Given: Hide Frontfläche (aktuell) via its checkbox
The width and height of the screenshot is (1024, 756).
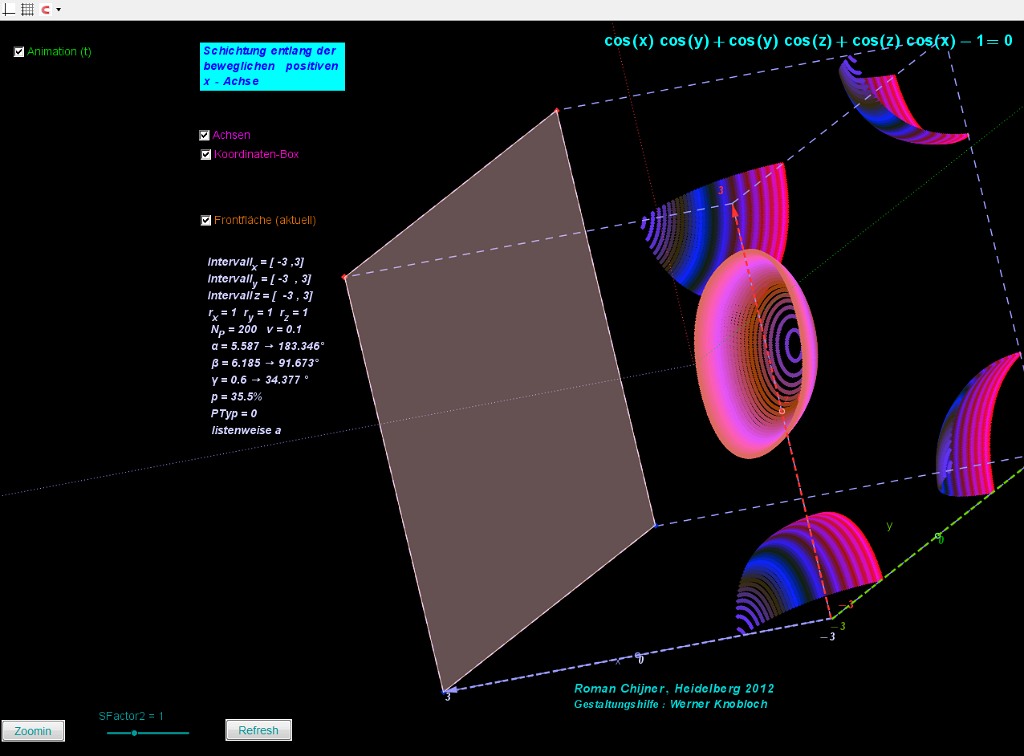Looking at the screenshot, I should pyautogui.click(x=206, y=221).
